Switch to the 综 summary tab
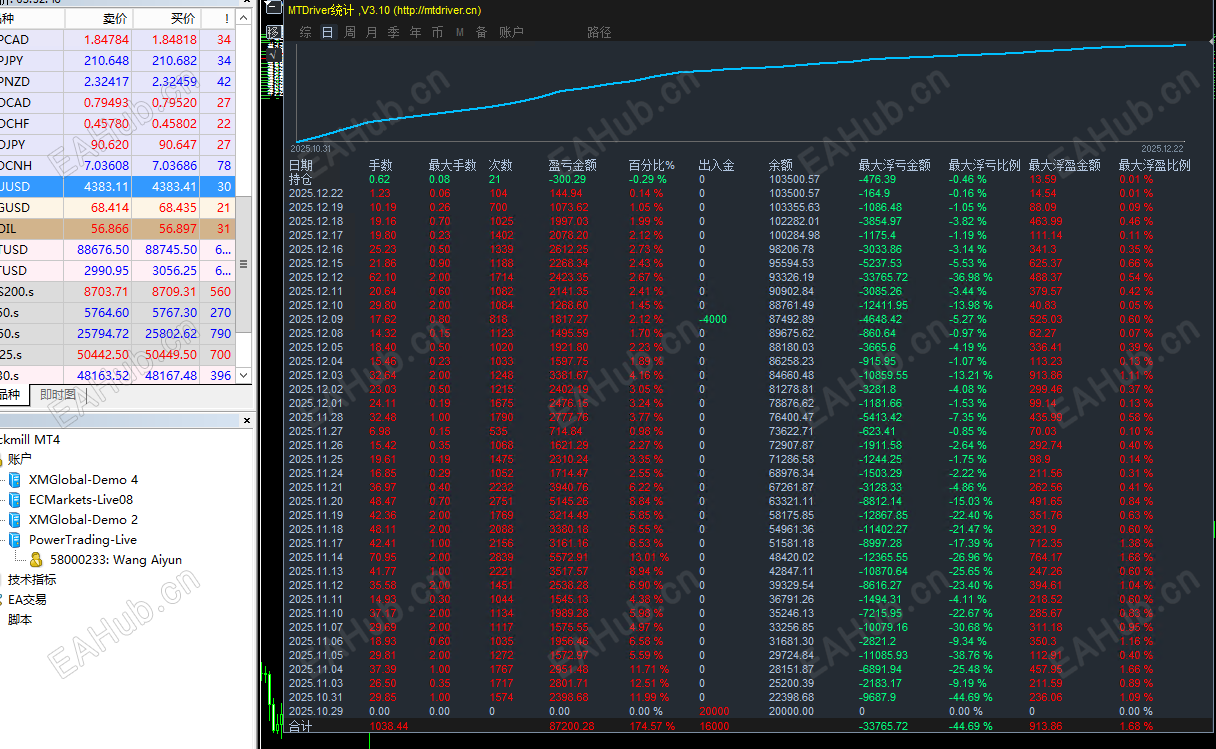This screenshot has height=749, width=1216. [x=305, y=32]
